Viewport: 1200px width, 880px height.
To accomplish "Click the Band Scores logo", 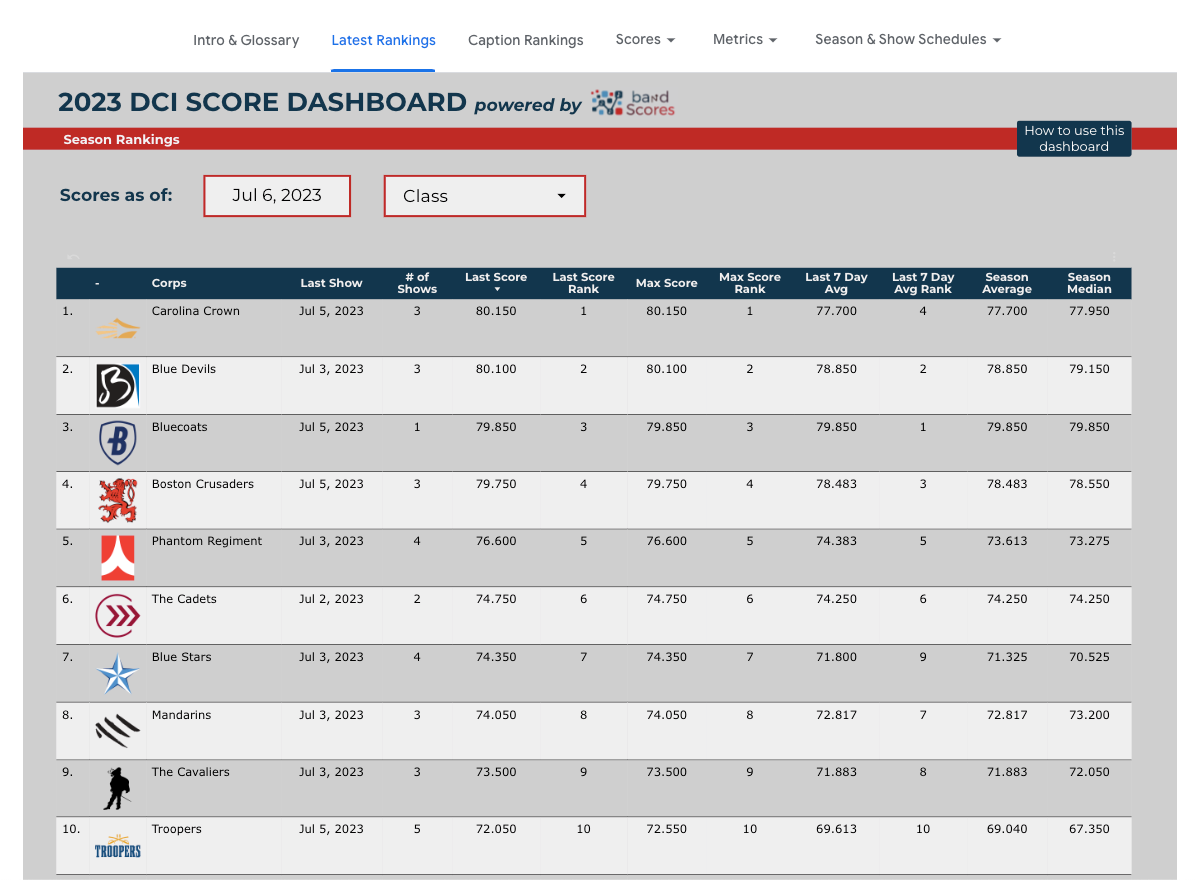I will 633,103.
